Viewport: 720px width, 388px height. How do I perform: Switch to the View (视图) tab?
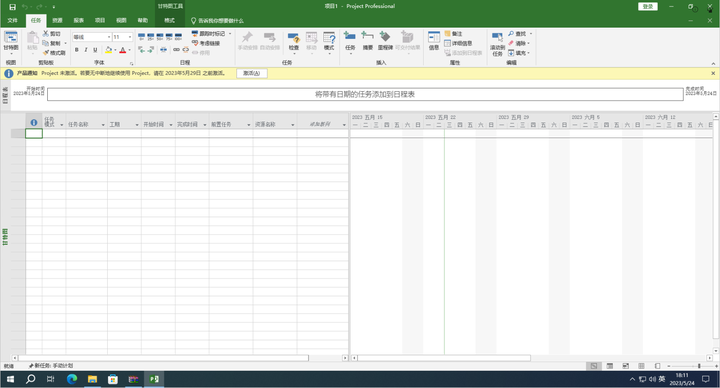click(x=121, y=20)
